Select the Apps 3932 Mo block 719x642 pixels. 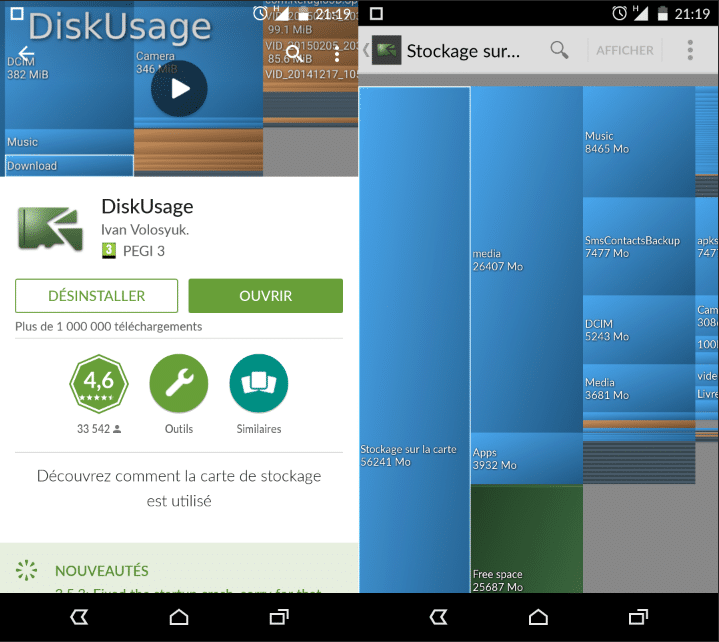[526, 459]
